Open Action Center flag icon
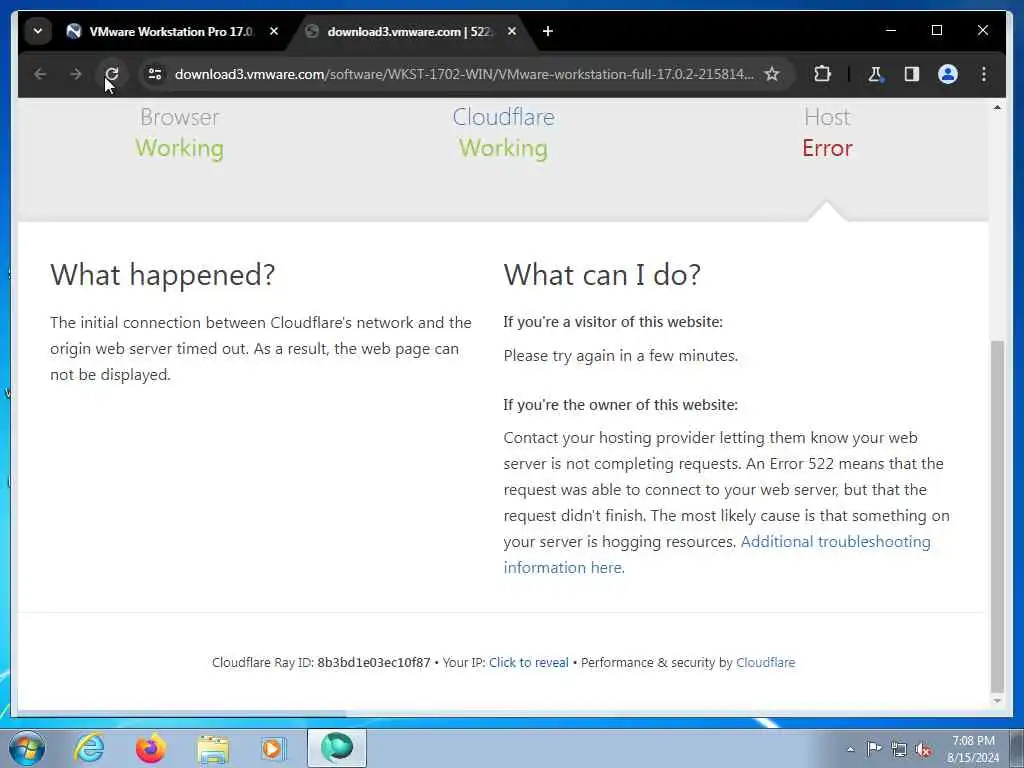 point(874,748)
